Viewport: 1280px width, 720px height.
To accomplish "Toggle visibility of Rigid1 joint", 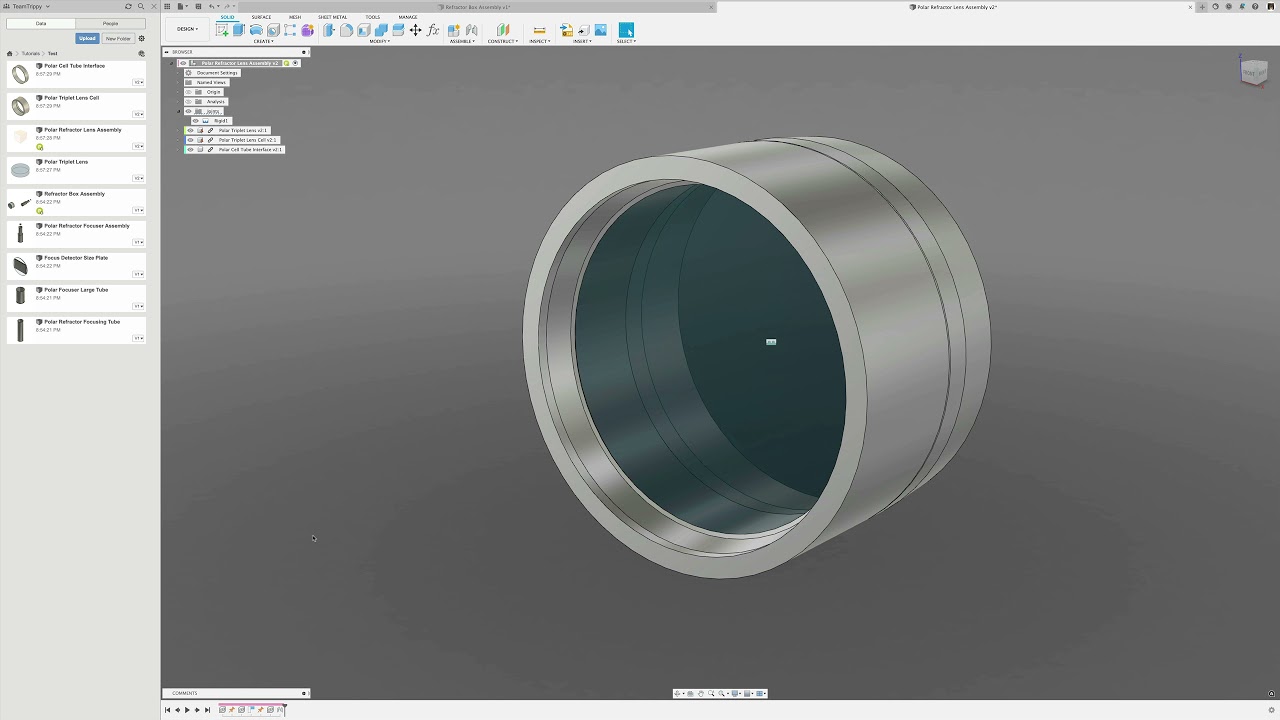I will [195, 121].
